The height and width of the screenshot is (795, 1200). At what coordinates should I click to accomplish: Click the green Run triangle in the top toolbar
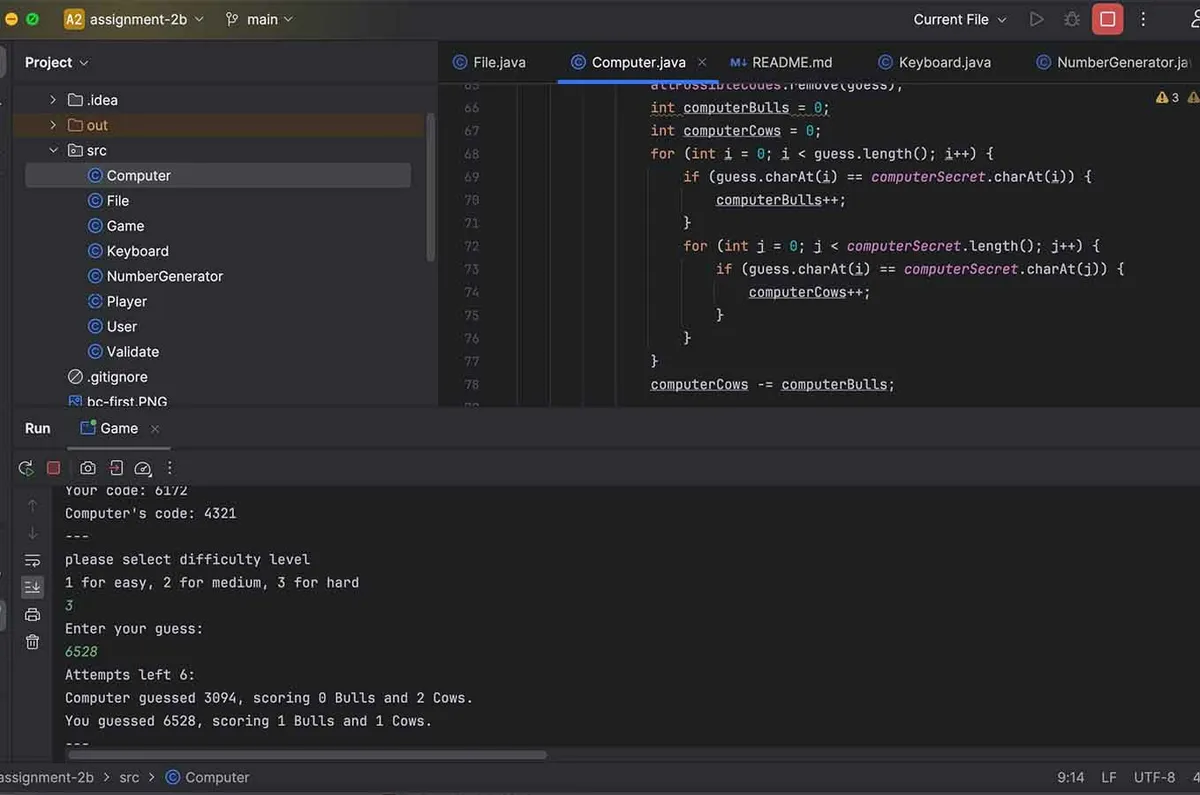(x=1037, y=19)
